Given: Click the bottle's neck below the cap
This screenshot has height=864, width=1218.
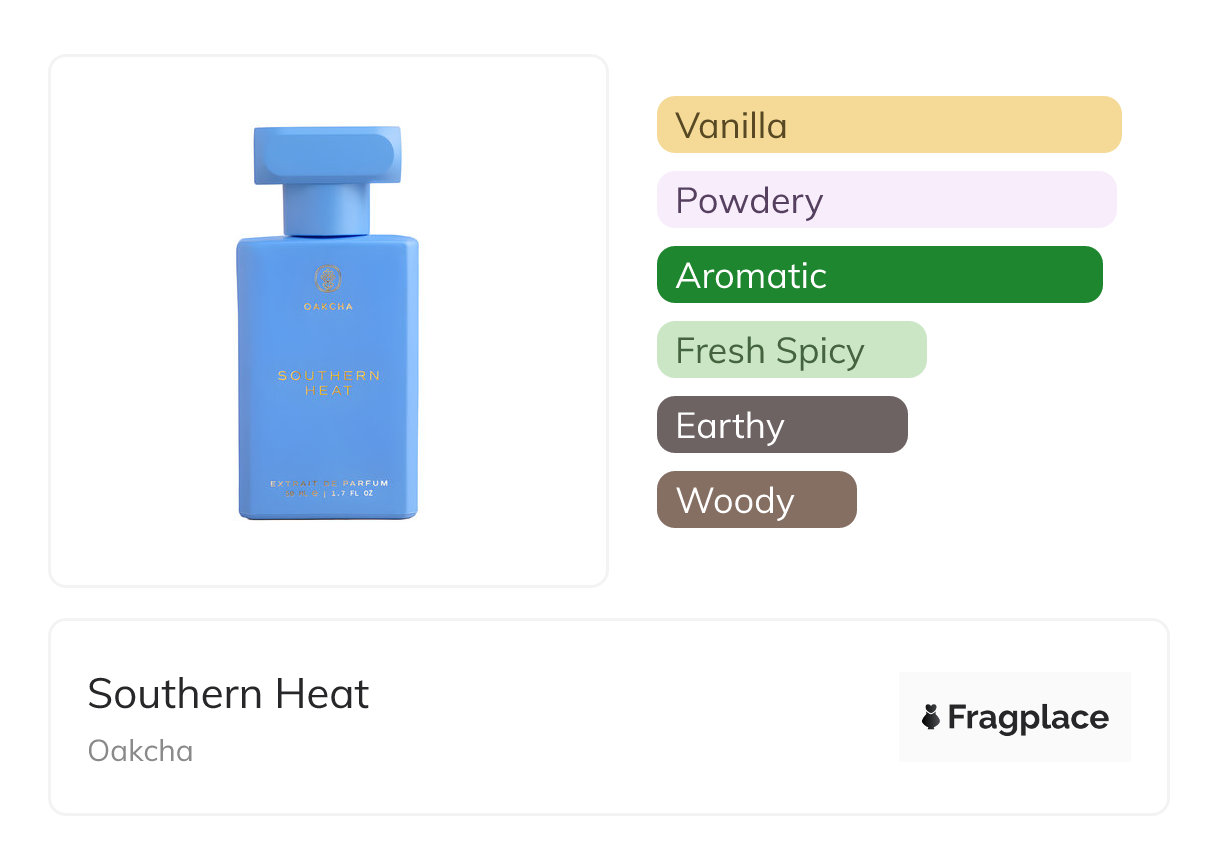Looking at the screenshot, I should [x=327, y=210].
